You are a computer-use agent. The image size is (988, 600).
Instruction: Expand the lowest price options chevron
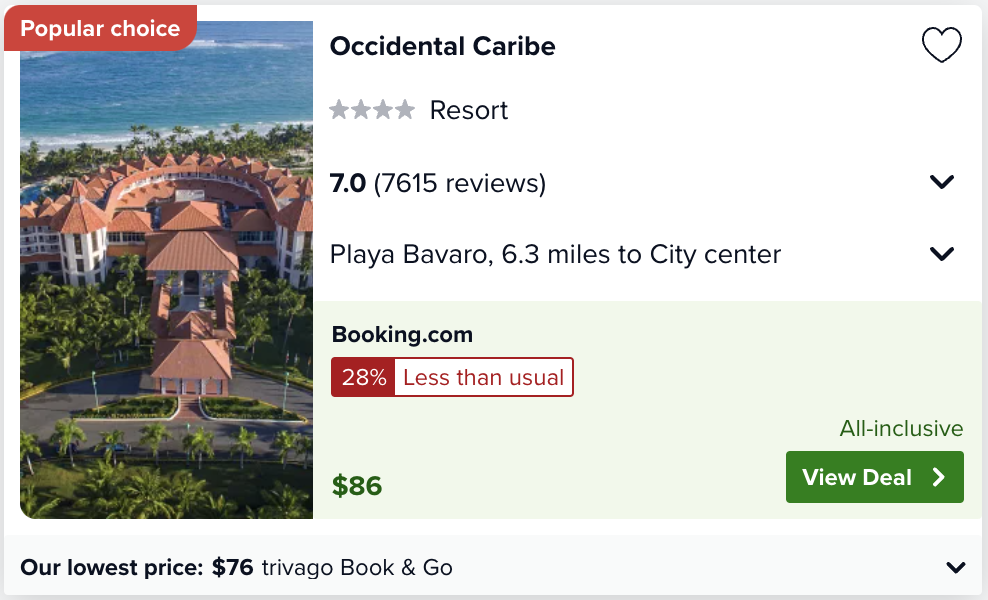(x=956, y=567)
